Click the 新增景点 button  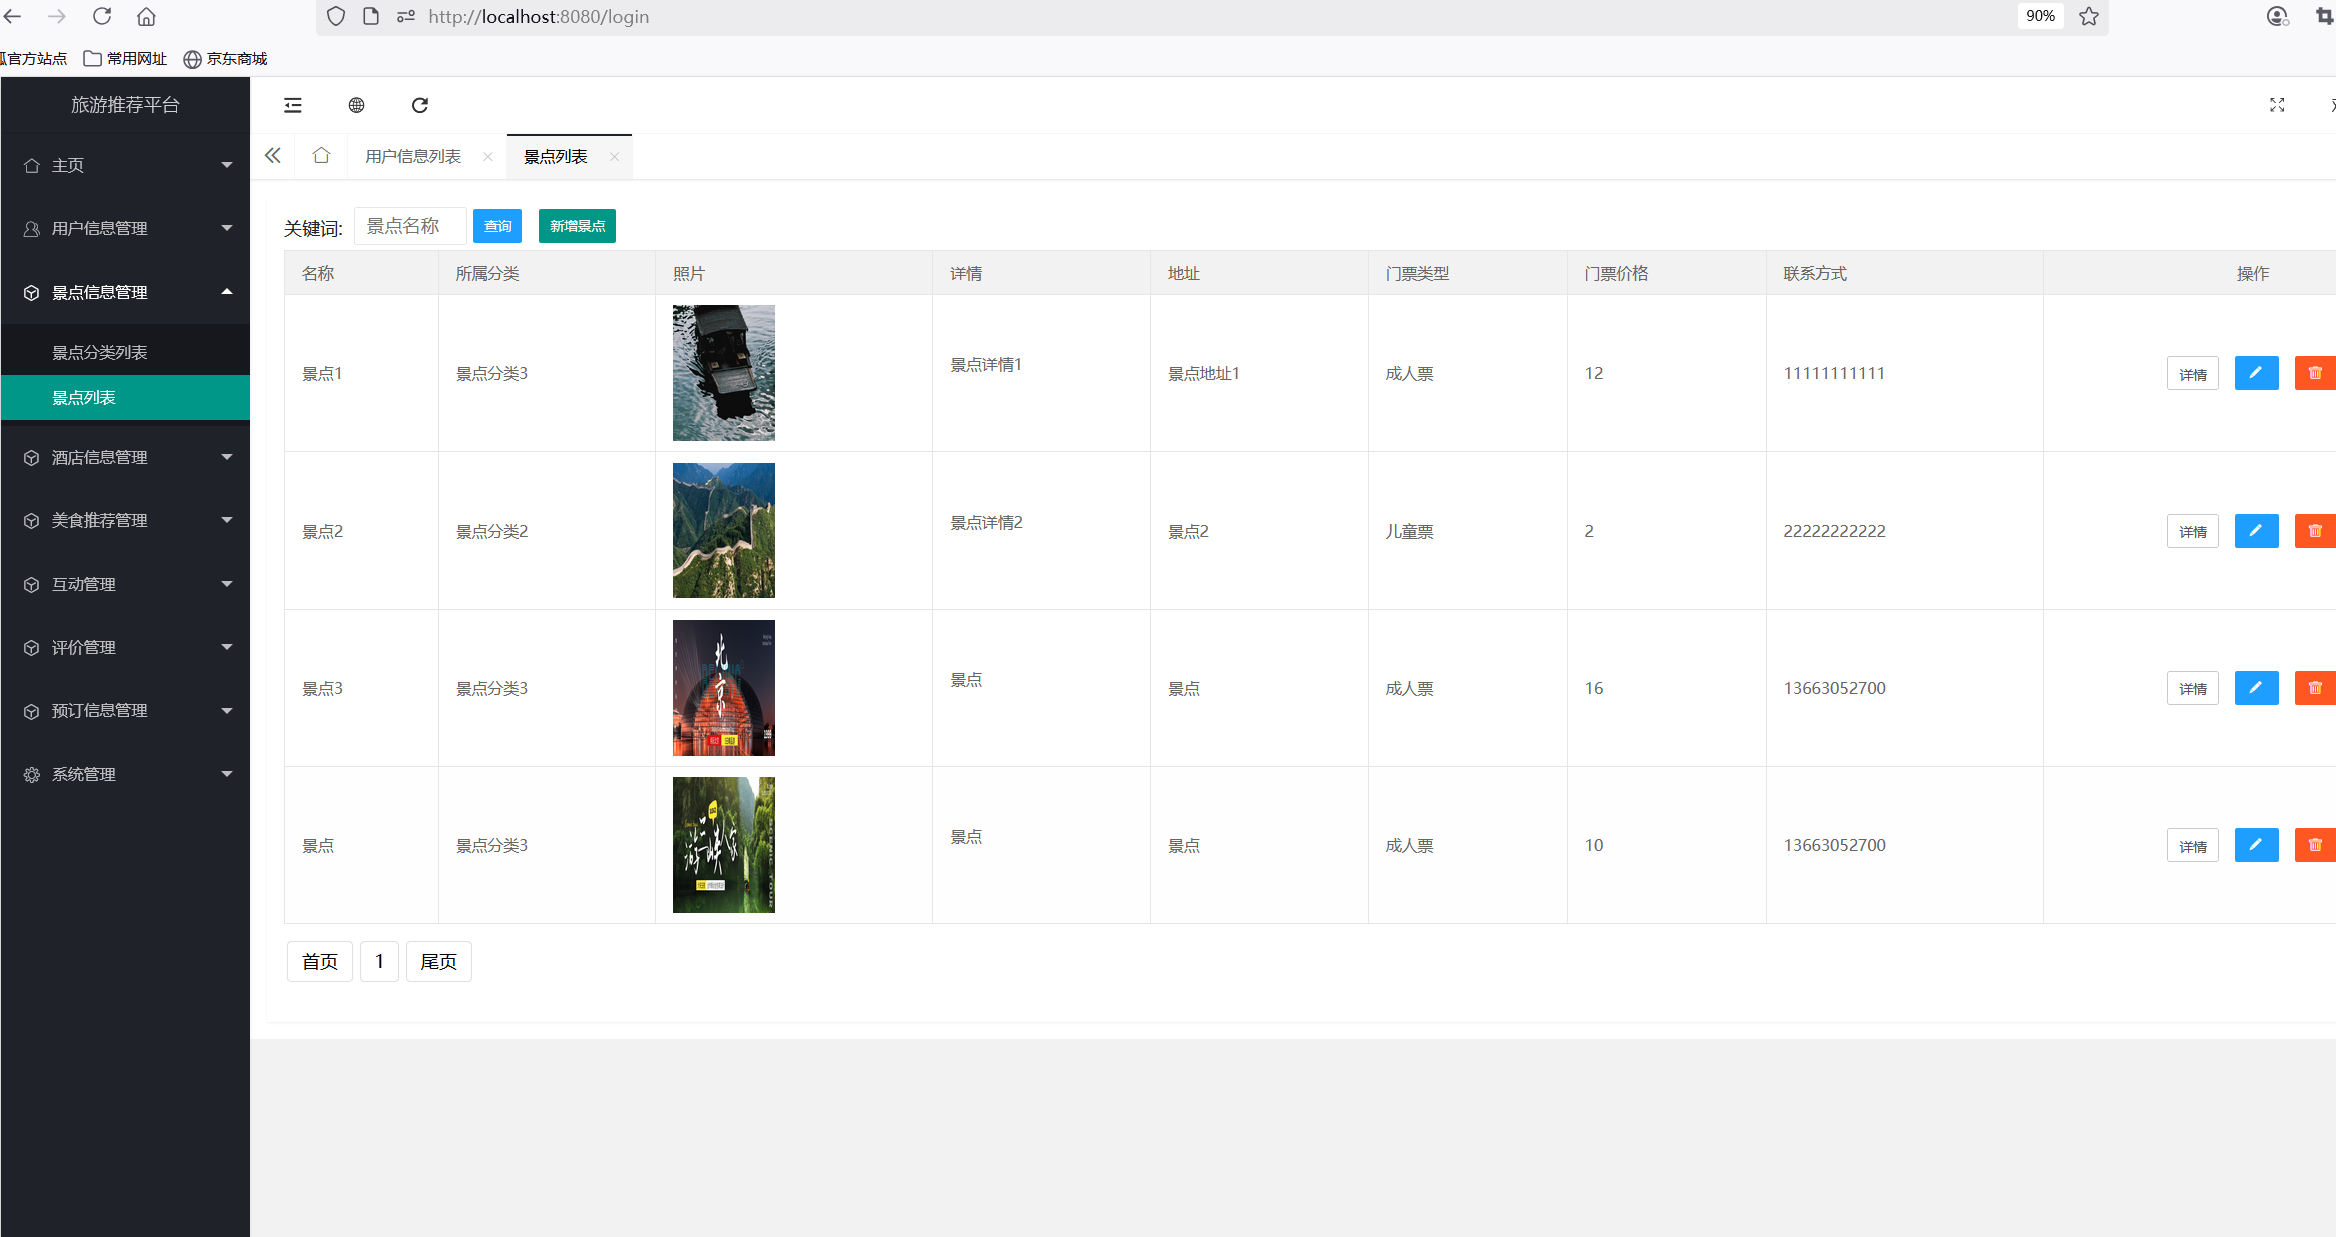click(x=577, y=226)
